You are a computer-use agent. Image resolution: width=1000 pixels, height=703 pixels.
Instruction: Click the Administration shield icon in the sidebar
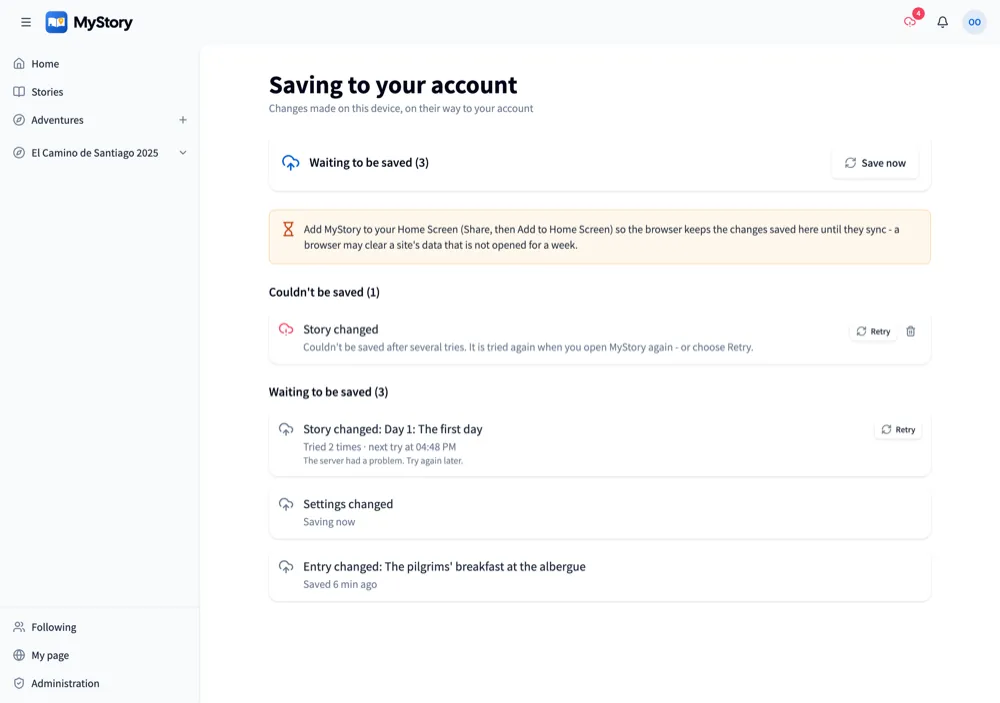coord(19,683)
